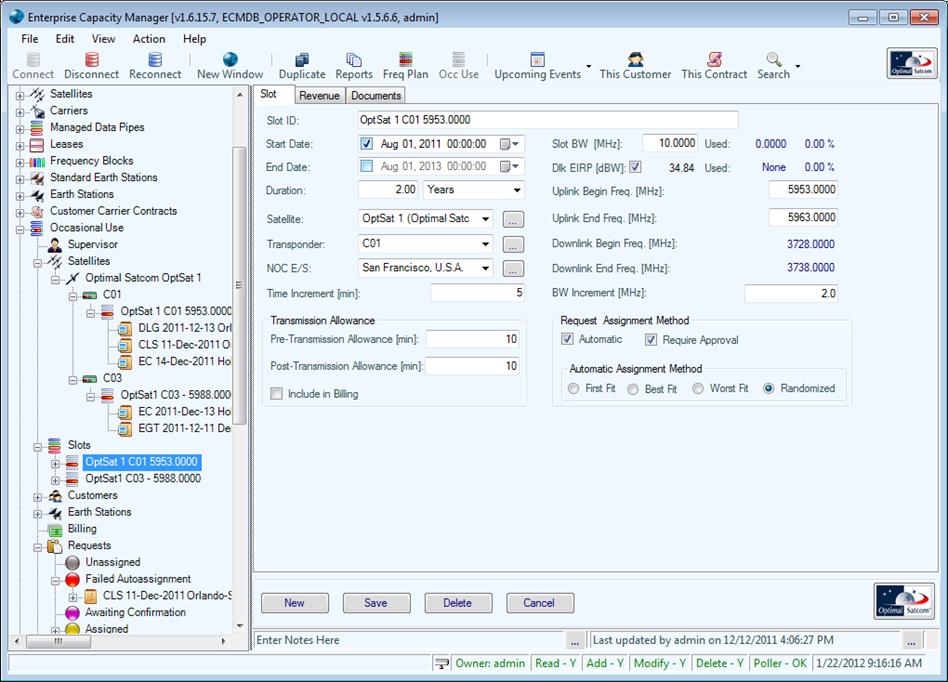This screenshot has width=948, height=682.
Task: Open the NOC E/S dropdown
Action: 485,268
